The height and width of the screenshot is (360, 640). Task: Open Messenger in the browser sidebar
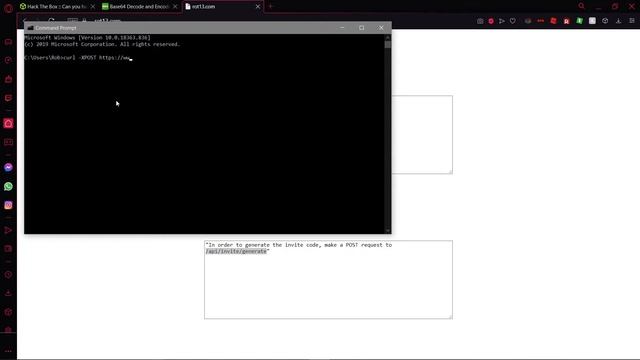(x=8, y=167)
